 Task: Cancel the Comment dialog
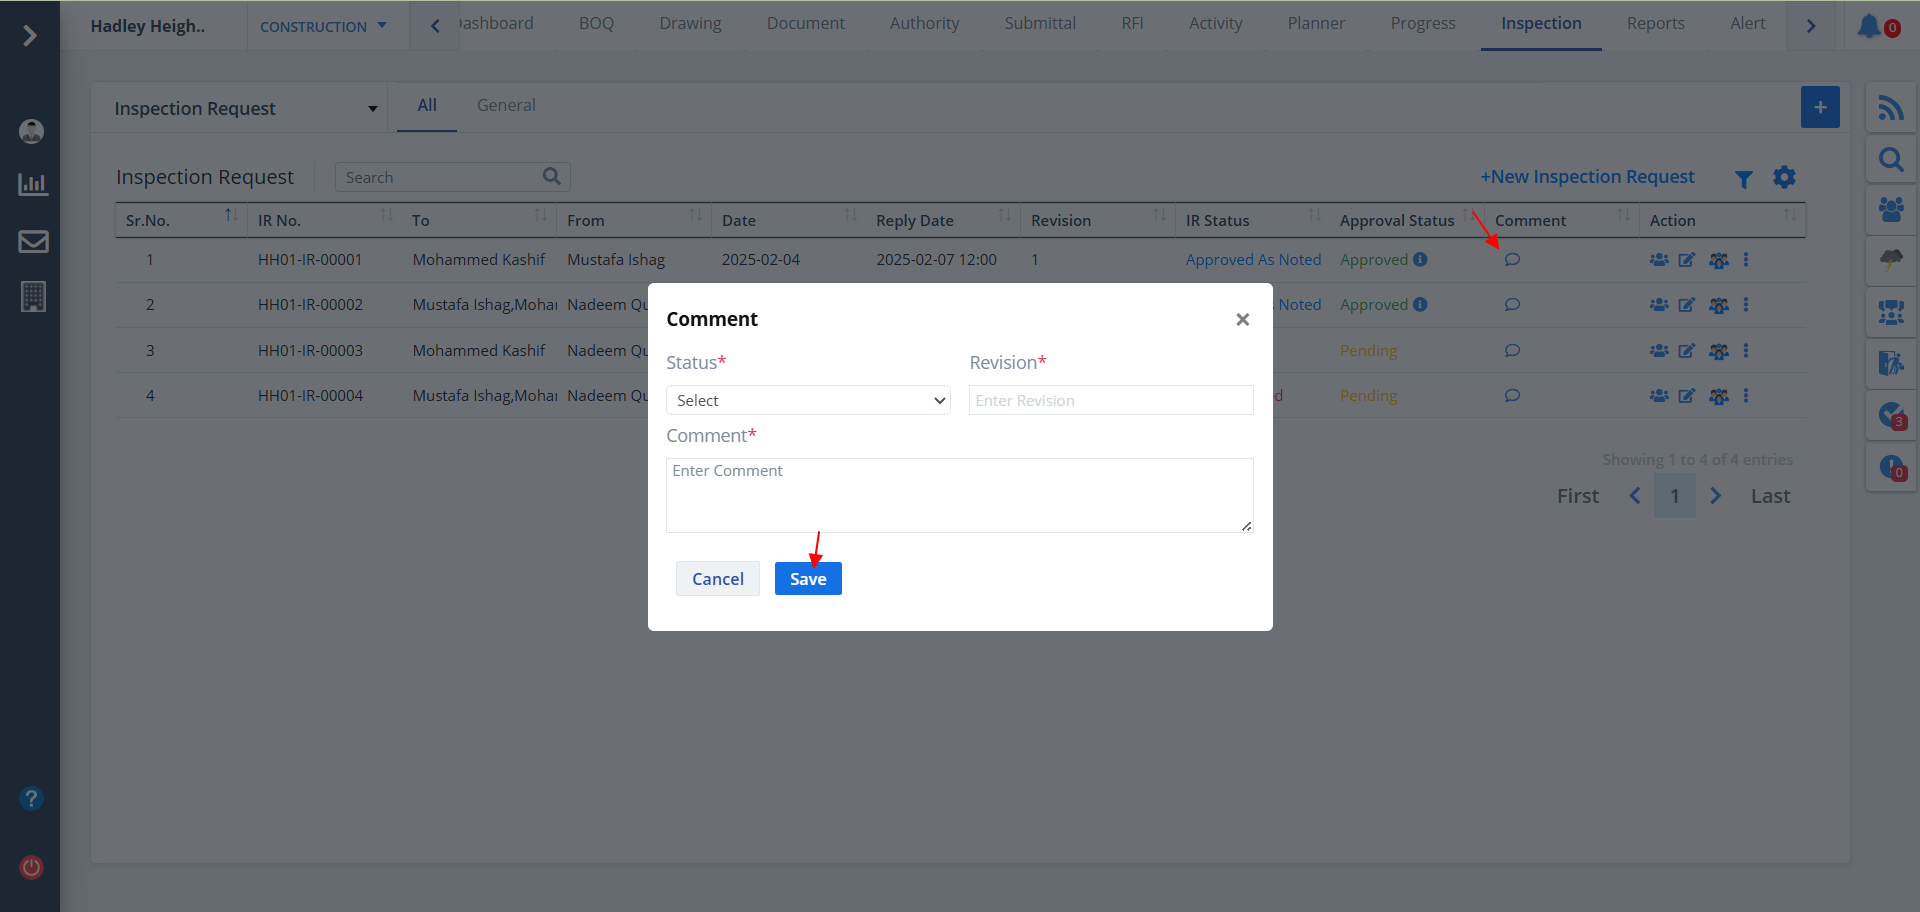pos(717,579)
